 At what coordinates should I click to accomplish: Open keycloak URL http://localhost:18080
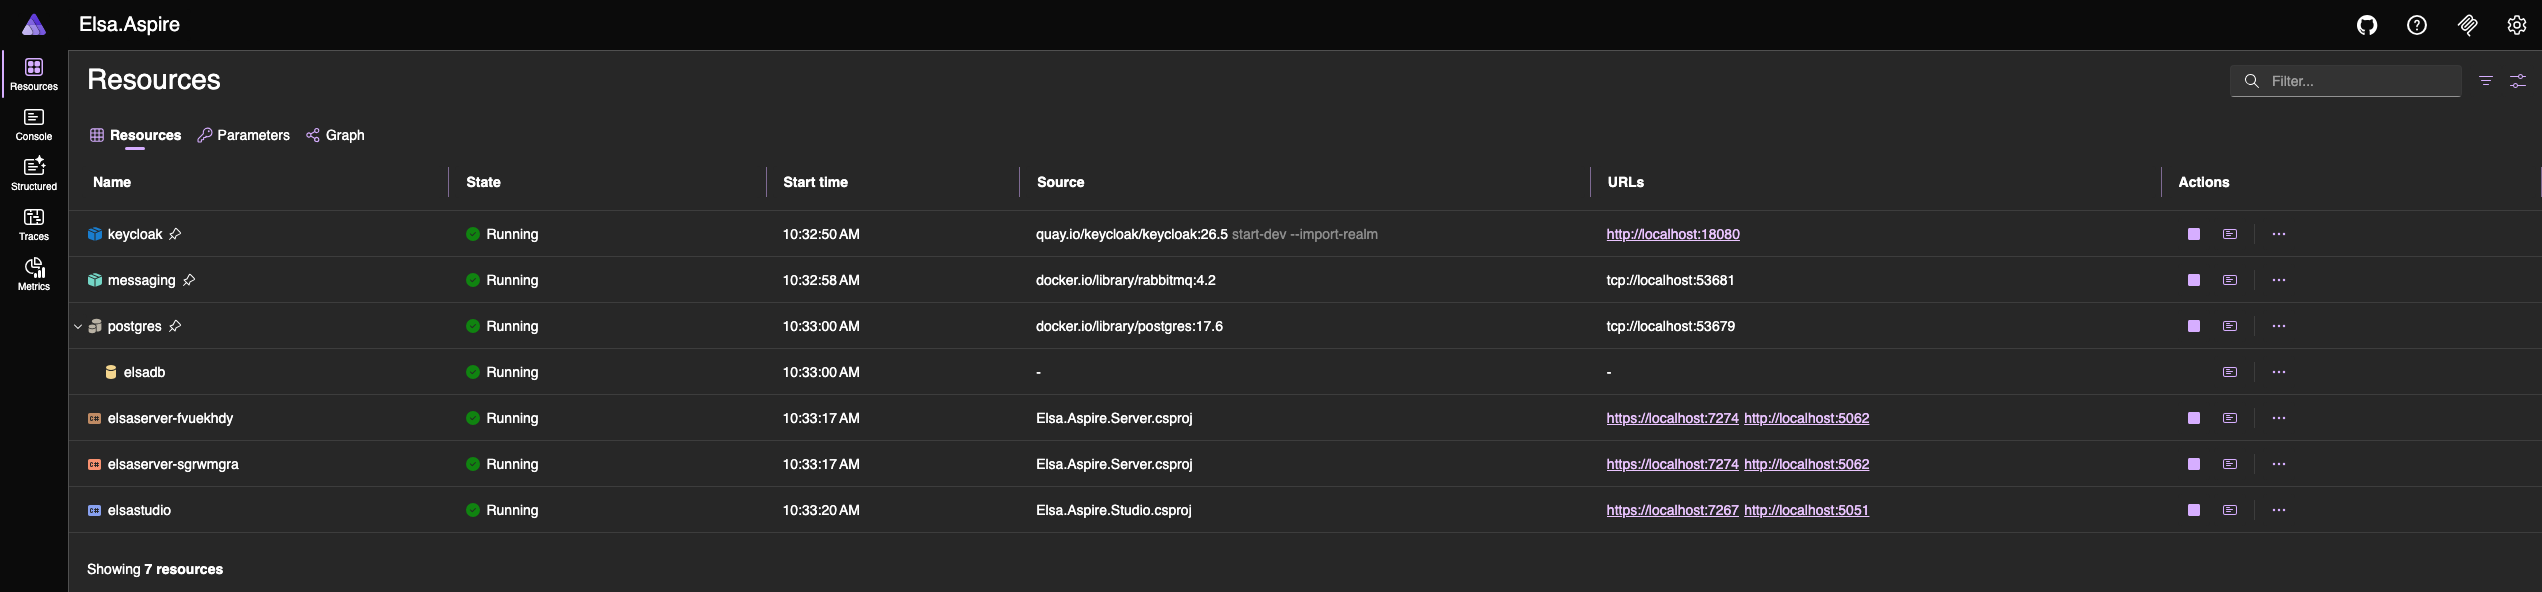coord(1673,234)
